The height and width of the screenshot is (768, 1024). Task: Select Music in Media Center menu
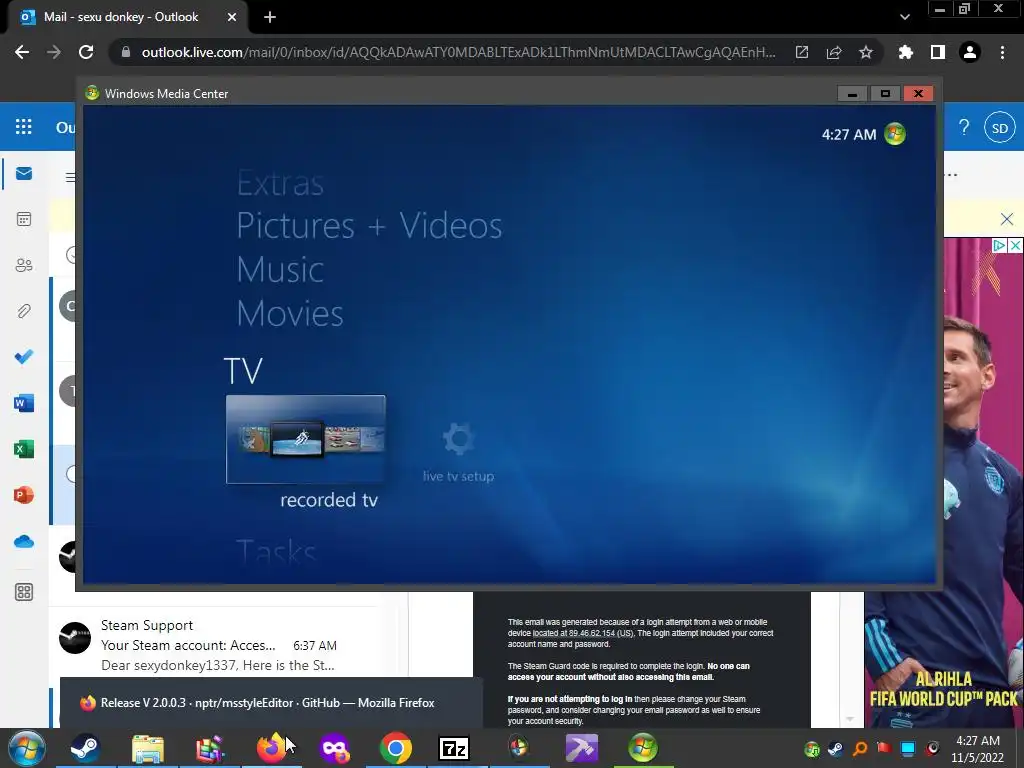pyautogui.click(x=280, y=270)
